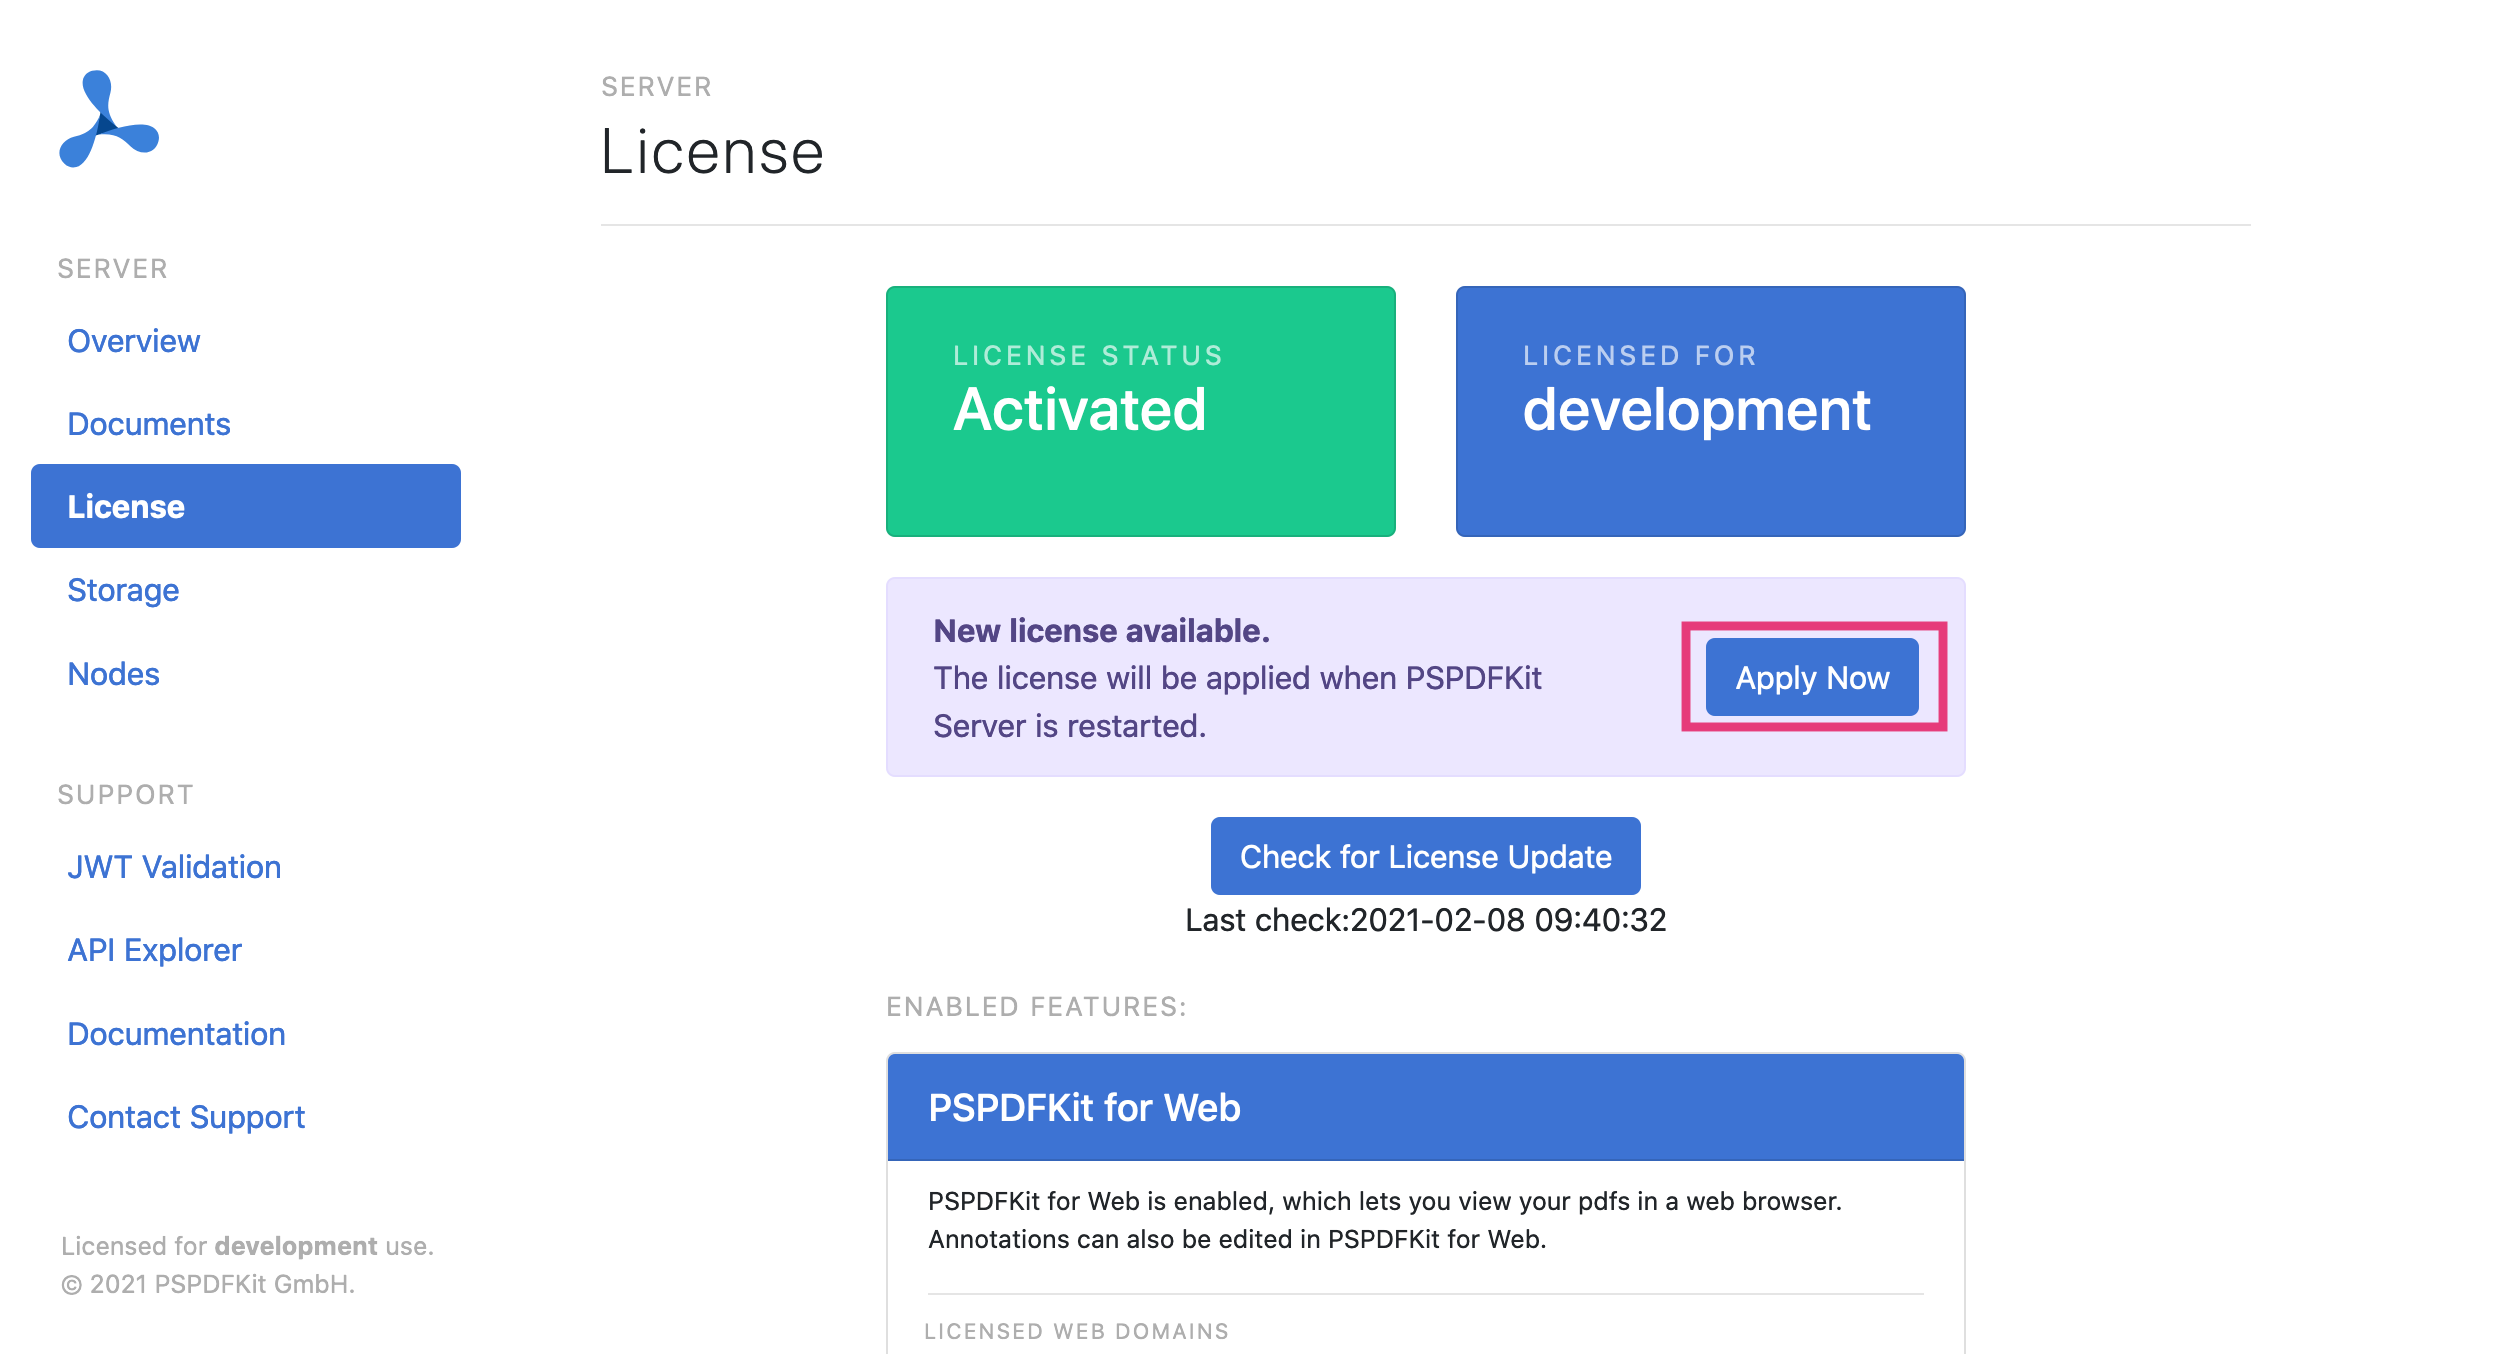Open the Overview page
This screenshot has height=1354, width=2516.
133,341
